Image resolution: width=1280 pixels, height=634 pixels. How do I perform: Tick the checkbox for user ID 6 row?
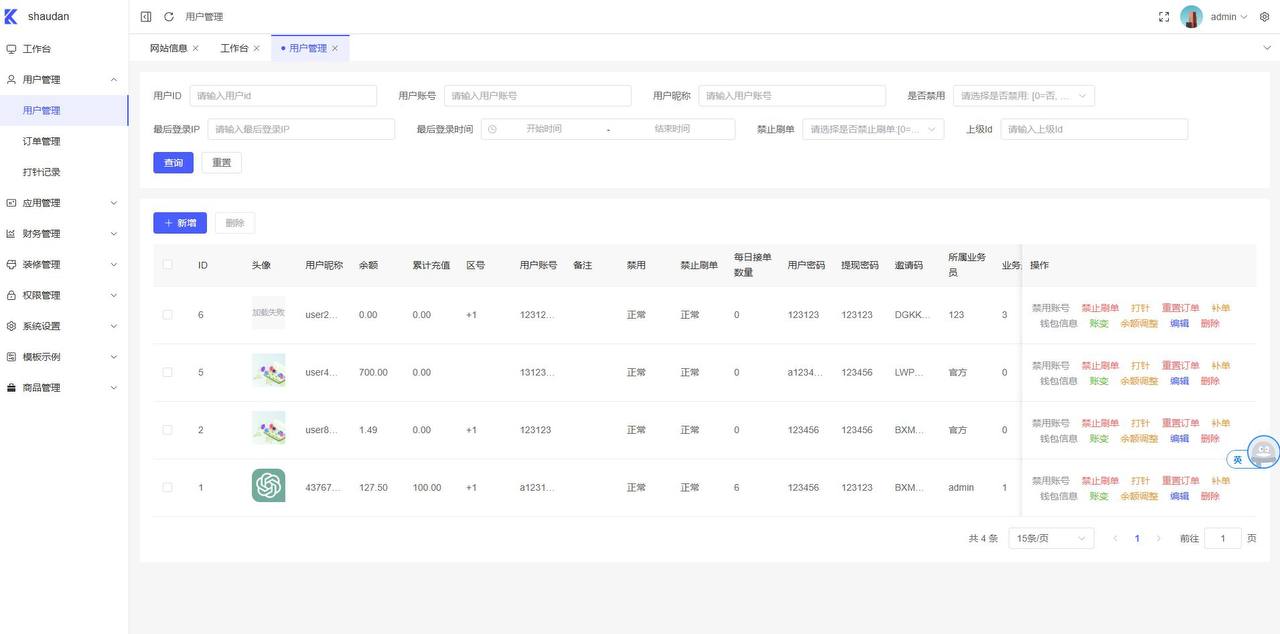coord(167,315)
